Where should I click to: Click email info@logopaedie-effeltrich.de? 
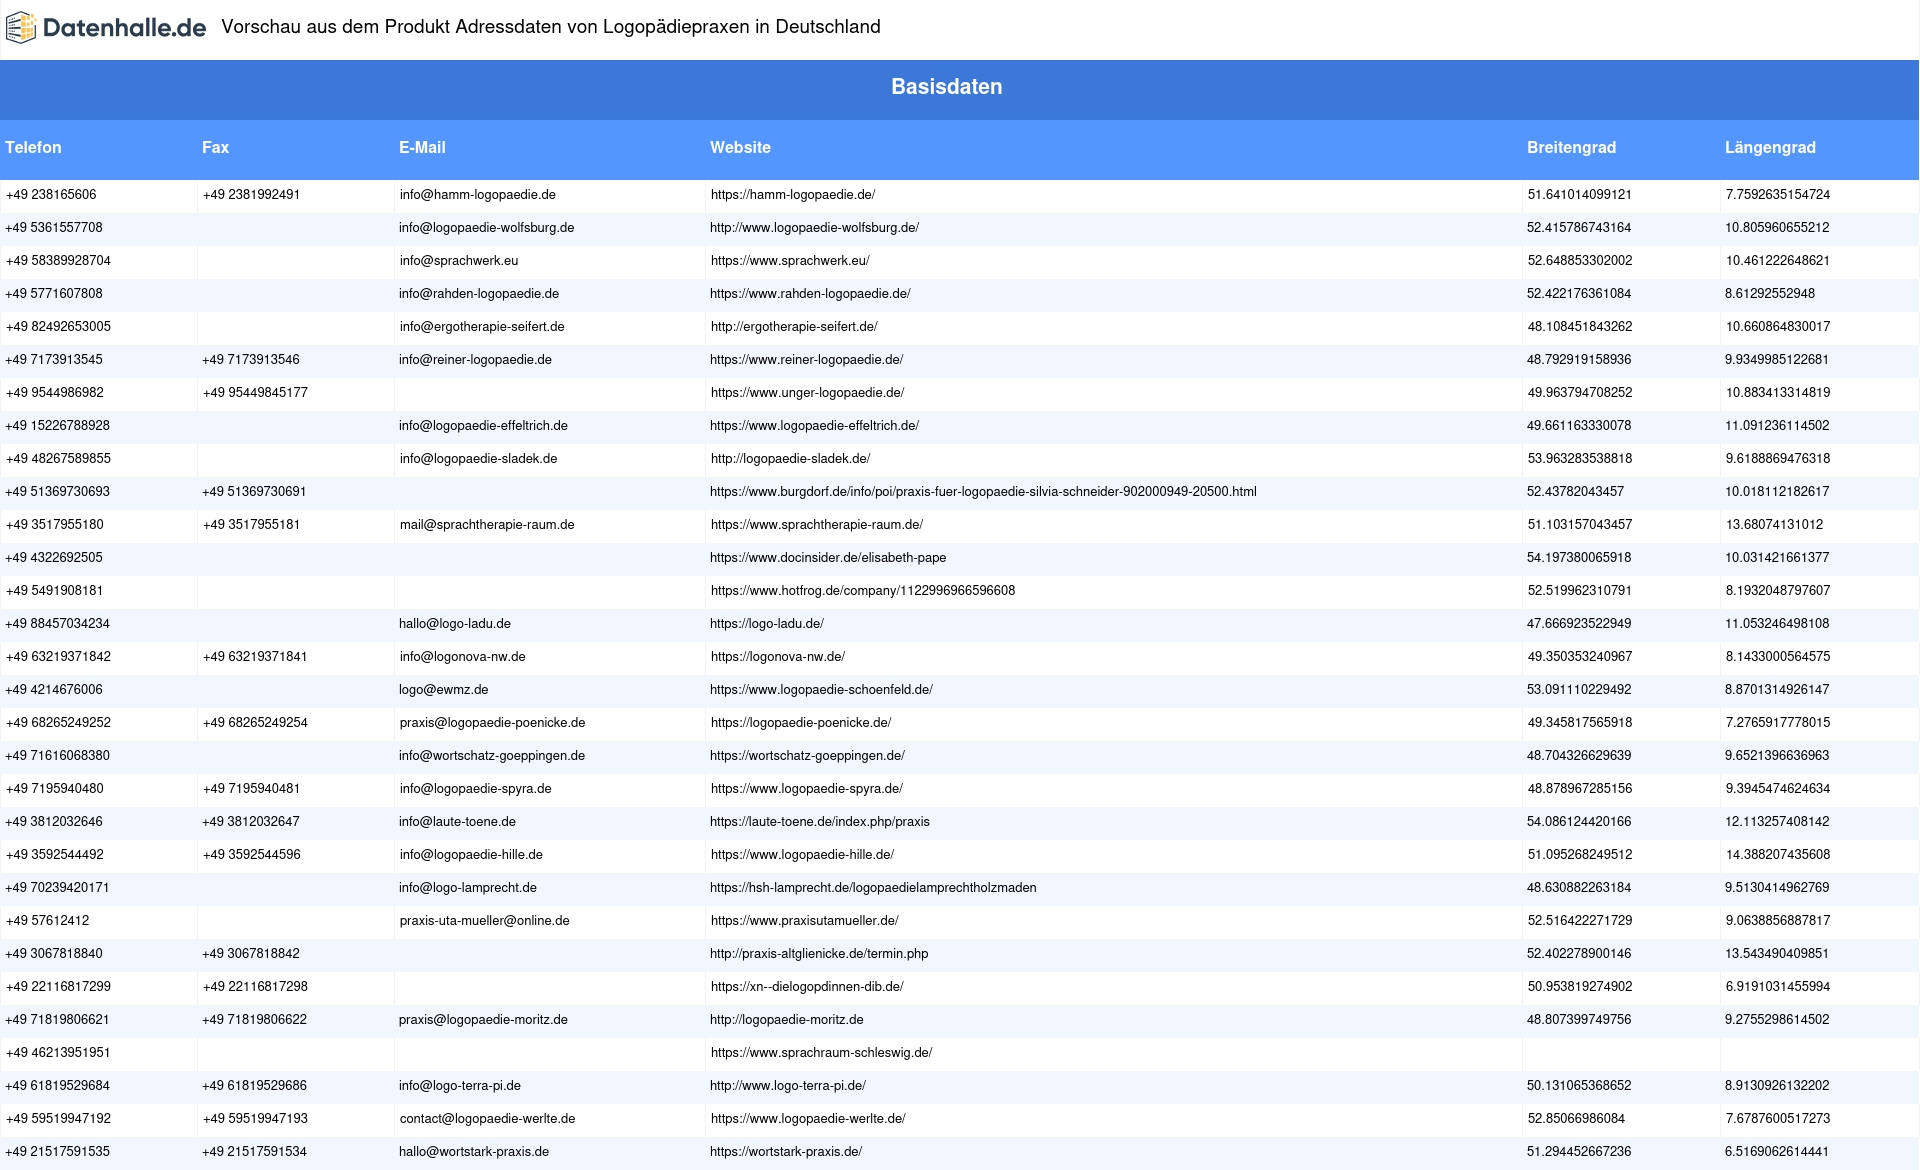click(x=483, y=426)
